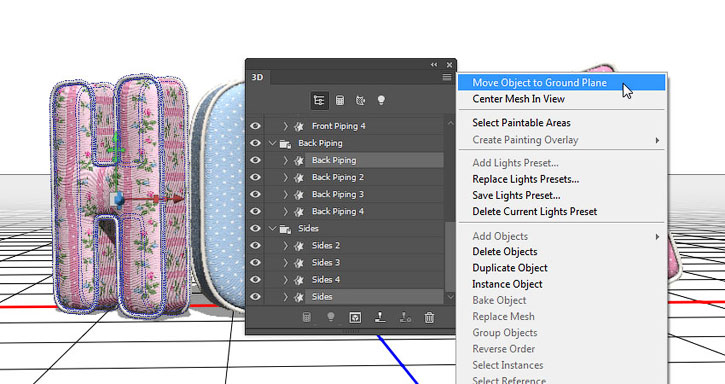Click the blue cube at 3D axis center
This screenshot has width=725, height=384.
[x=118, y=200]
